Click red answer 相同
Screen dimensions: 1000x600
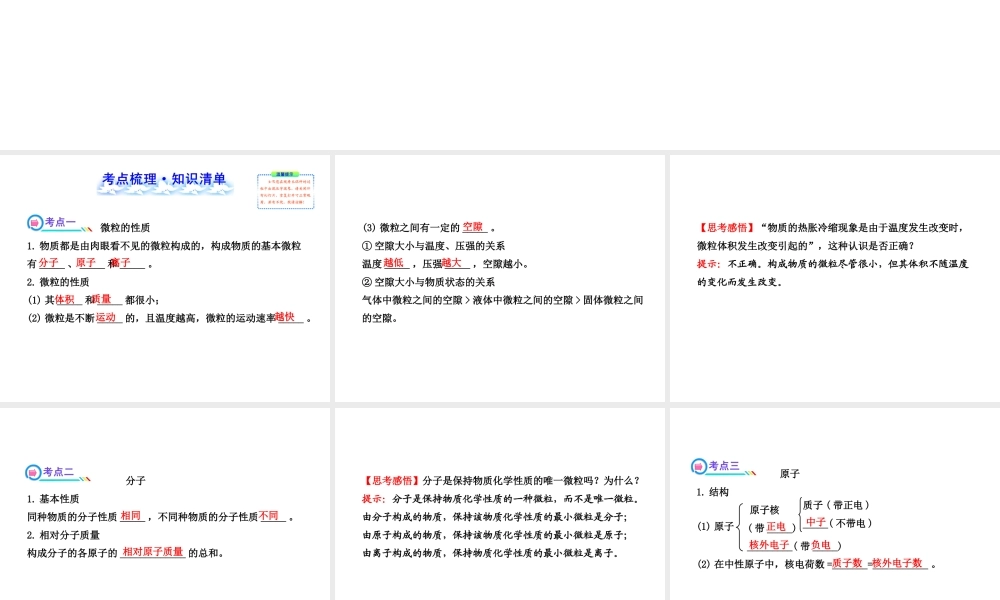[131, 515]
